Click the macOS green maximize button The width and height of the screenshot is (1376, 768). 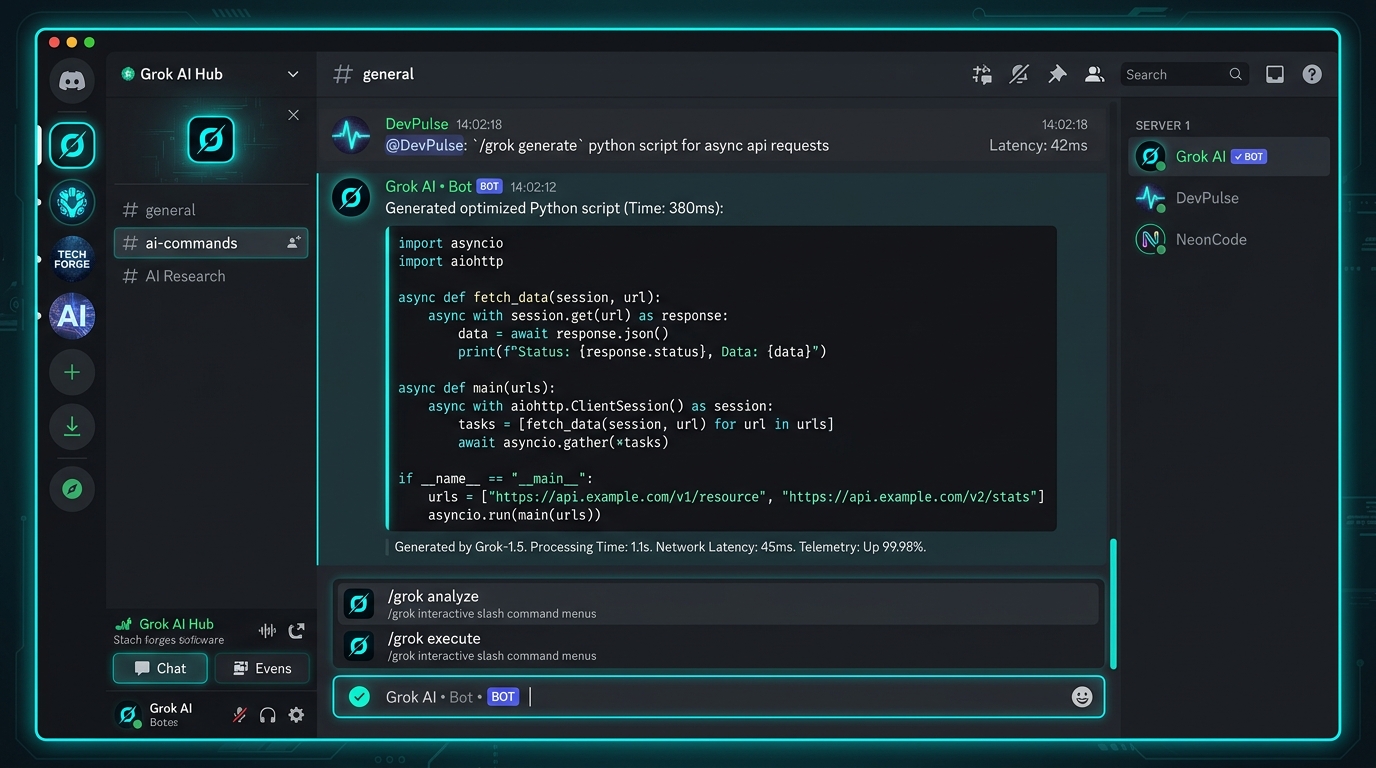click(x=89, y=42)
